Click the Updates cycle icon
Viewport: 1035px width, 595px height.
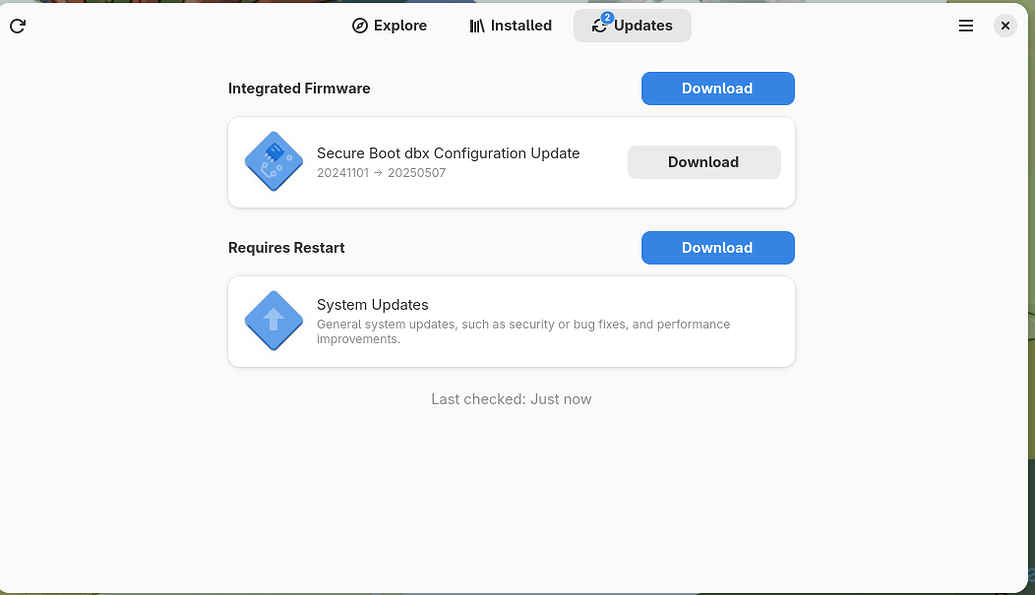[600, 28]
